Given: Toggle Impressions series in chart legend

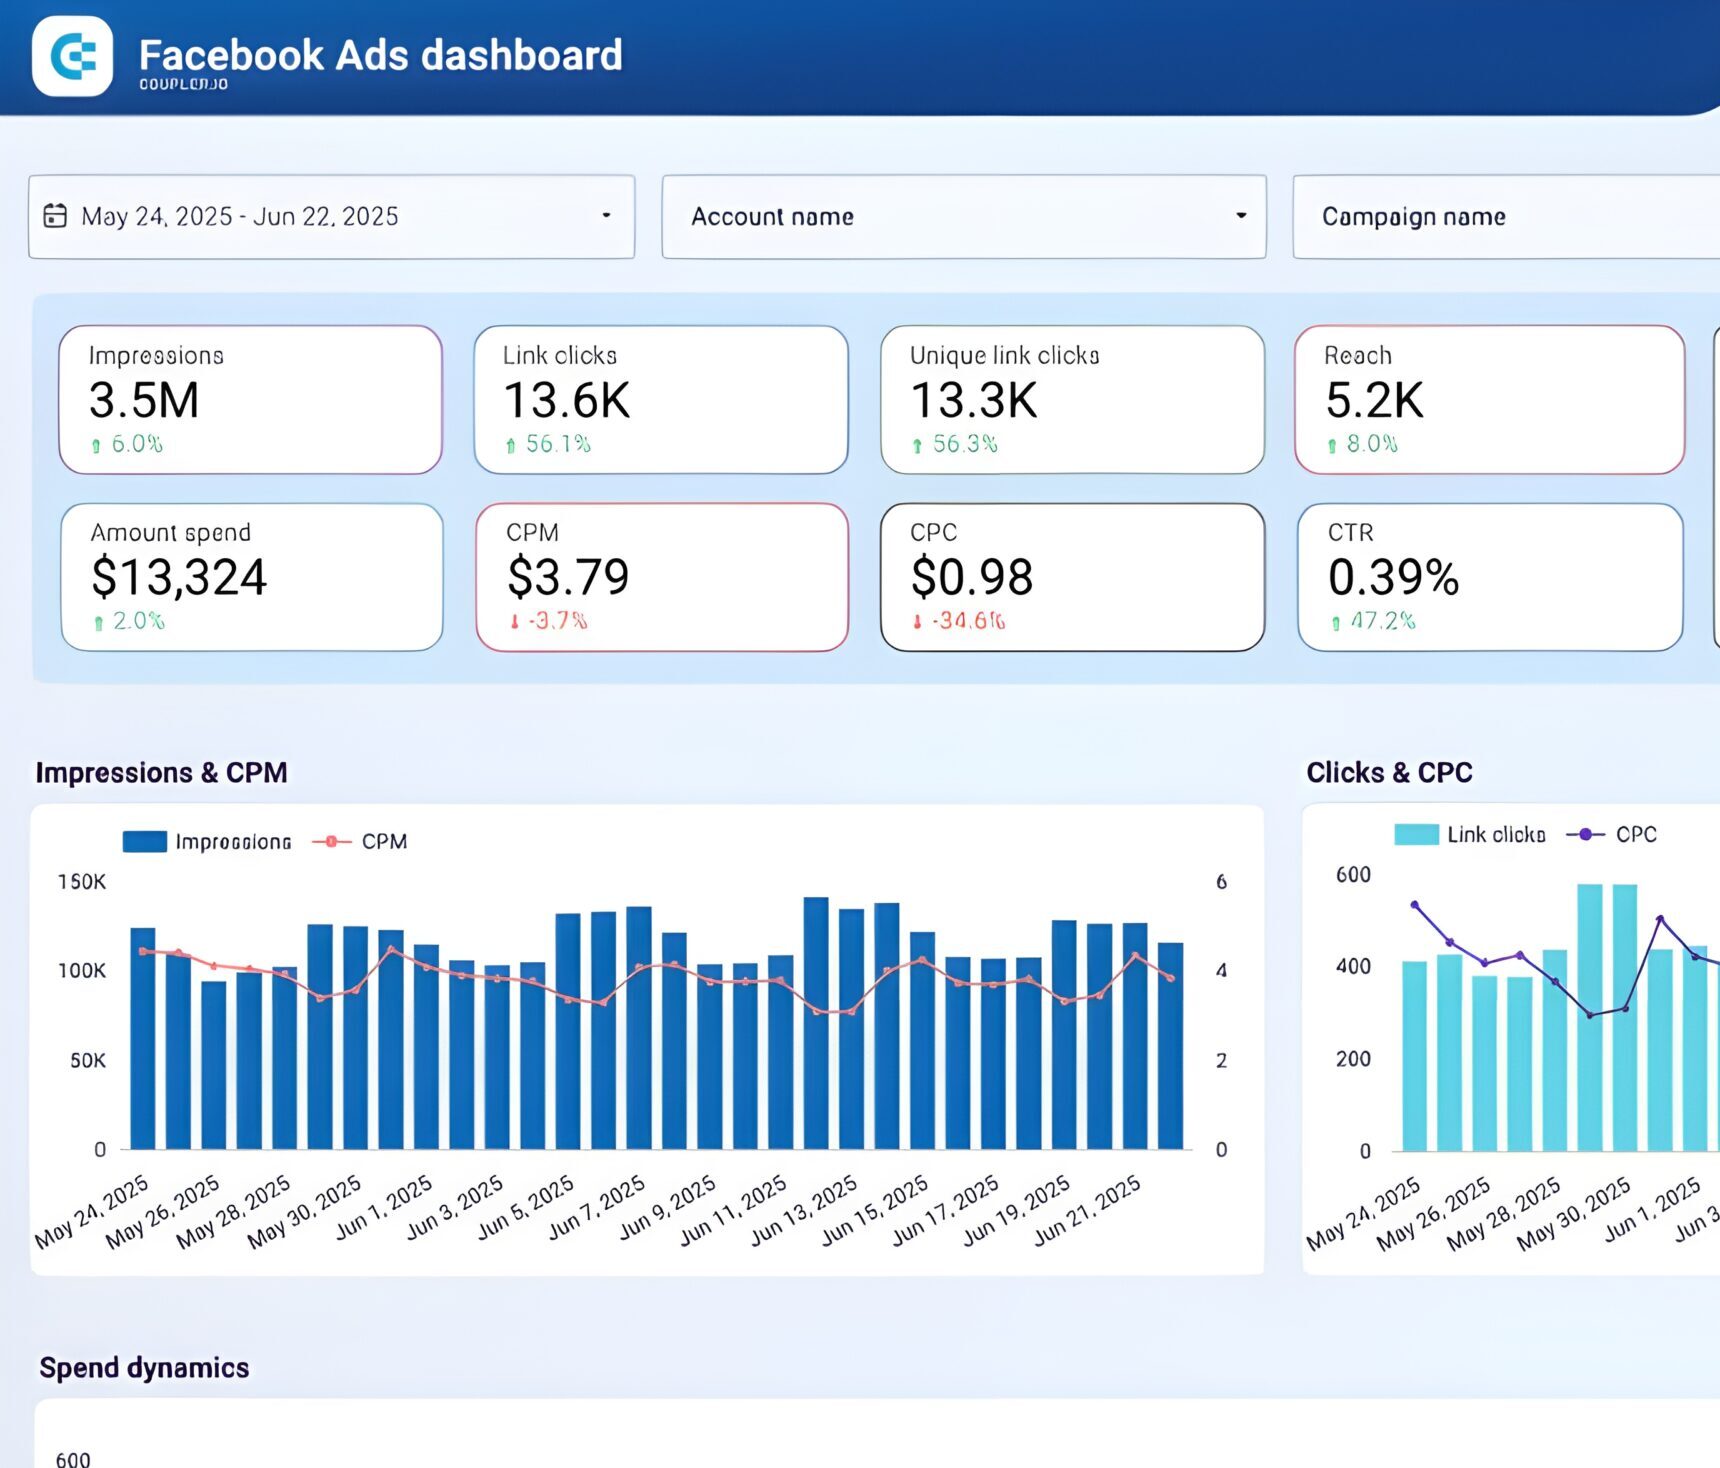Looking at the screenshot, I should (x=207, y=842).
